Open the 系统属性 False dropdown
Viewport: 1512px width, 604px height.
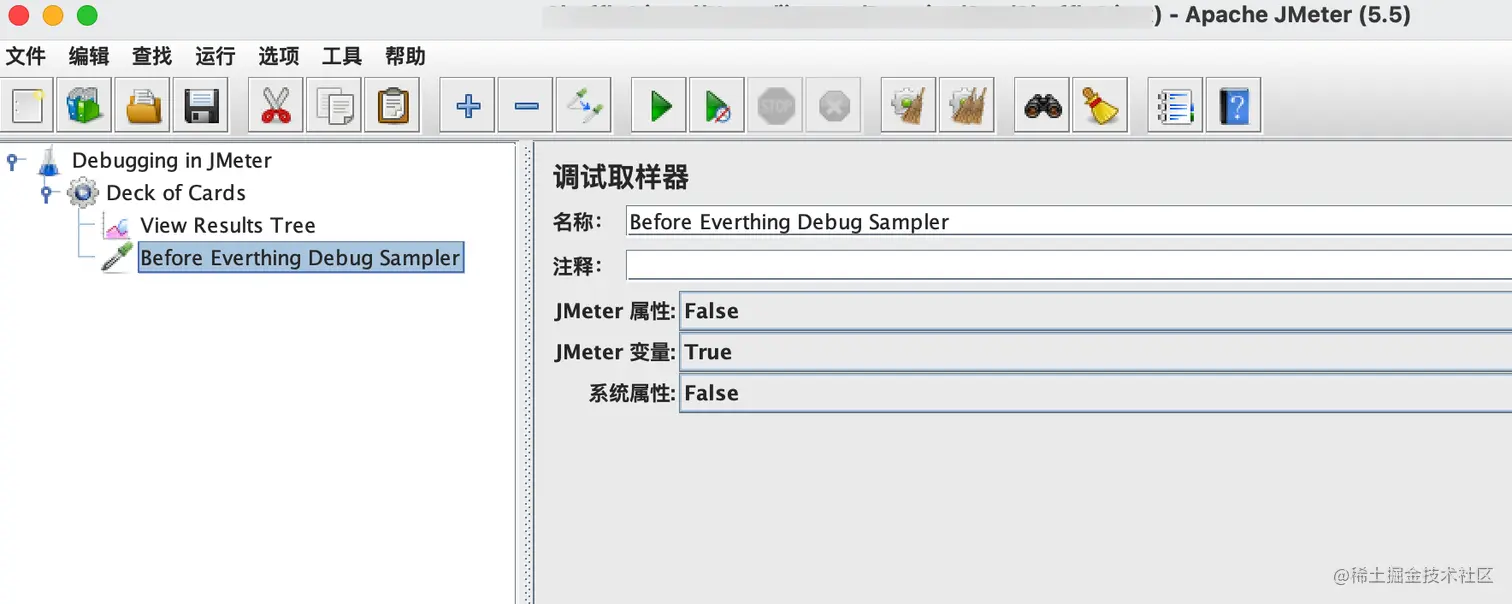pos(1095,393)
